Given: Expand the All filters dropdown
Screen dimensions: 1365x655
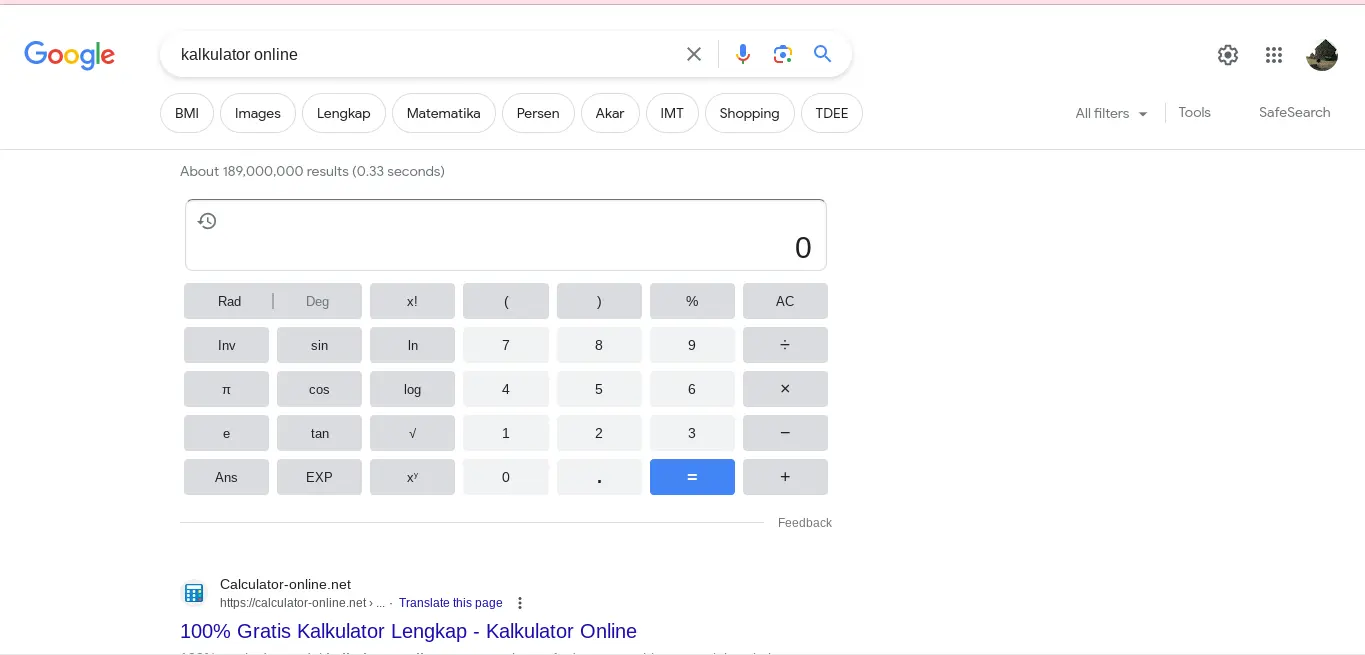Looking at the screenshot, I should [x=1111, y=113].
